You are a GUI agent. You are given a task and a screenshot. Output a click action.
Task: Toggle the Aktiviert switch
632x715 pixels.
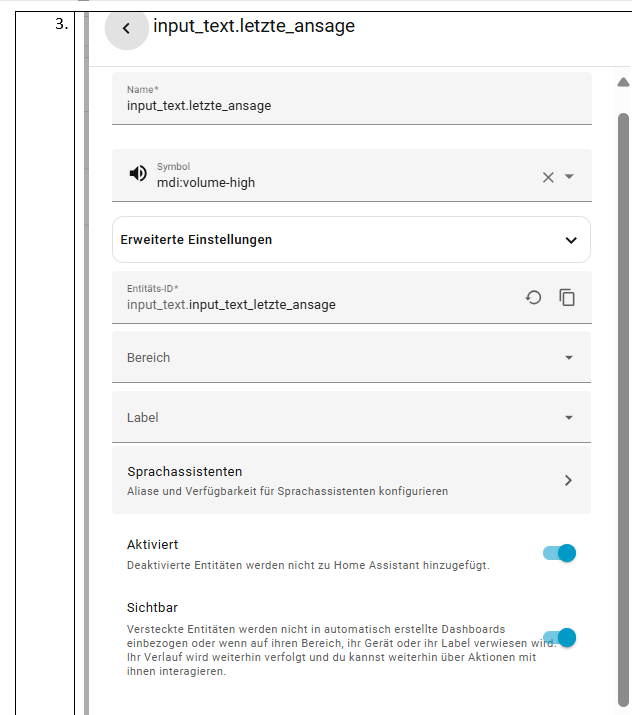point(560,553)
